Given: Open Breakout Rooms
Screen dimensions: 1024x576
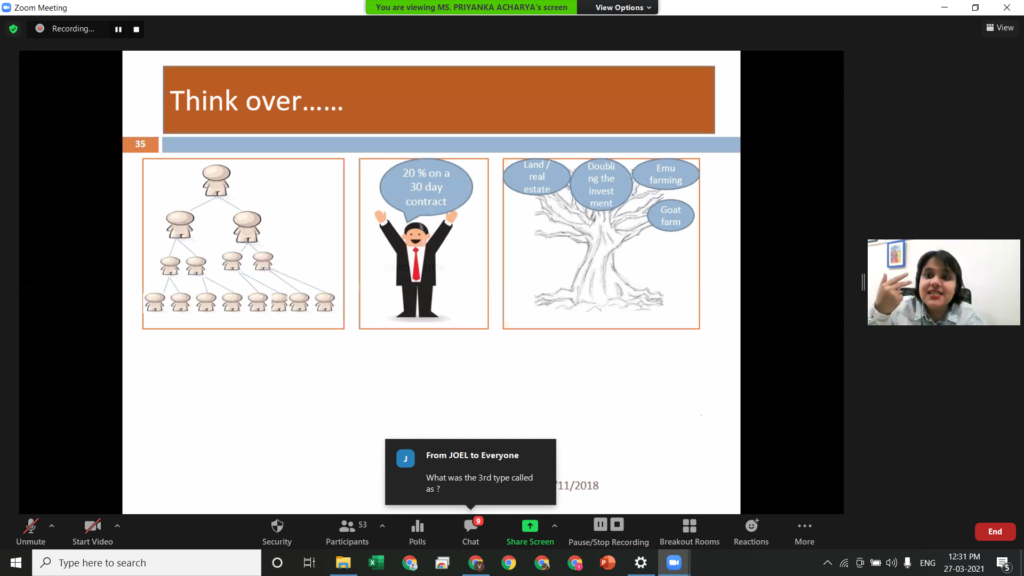Looking at the screenshot, I should click(x=689, y=529).
